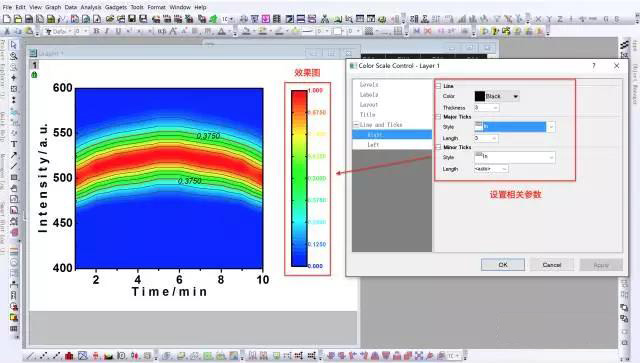Screen dimensions: 640x363
Task: Collapse the Line and Ticks tree node
Action: click(356, 125)
